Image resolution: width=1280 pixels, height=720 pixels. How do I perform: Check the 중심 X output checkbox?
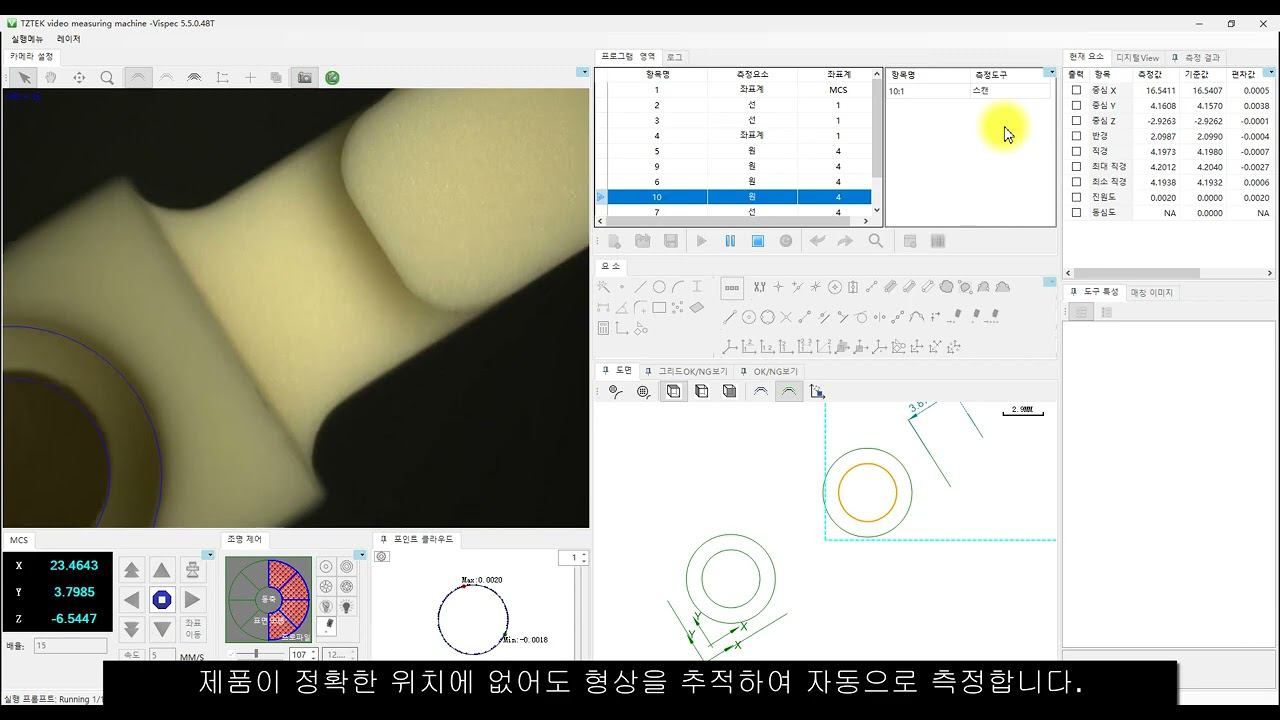1076,90
